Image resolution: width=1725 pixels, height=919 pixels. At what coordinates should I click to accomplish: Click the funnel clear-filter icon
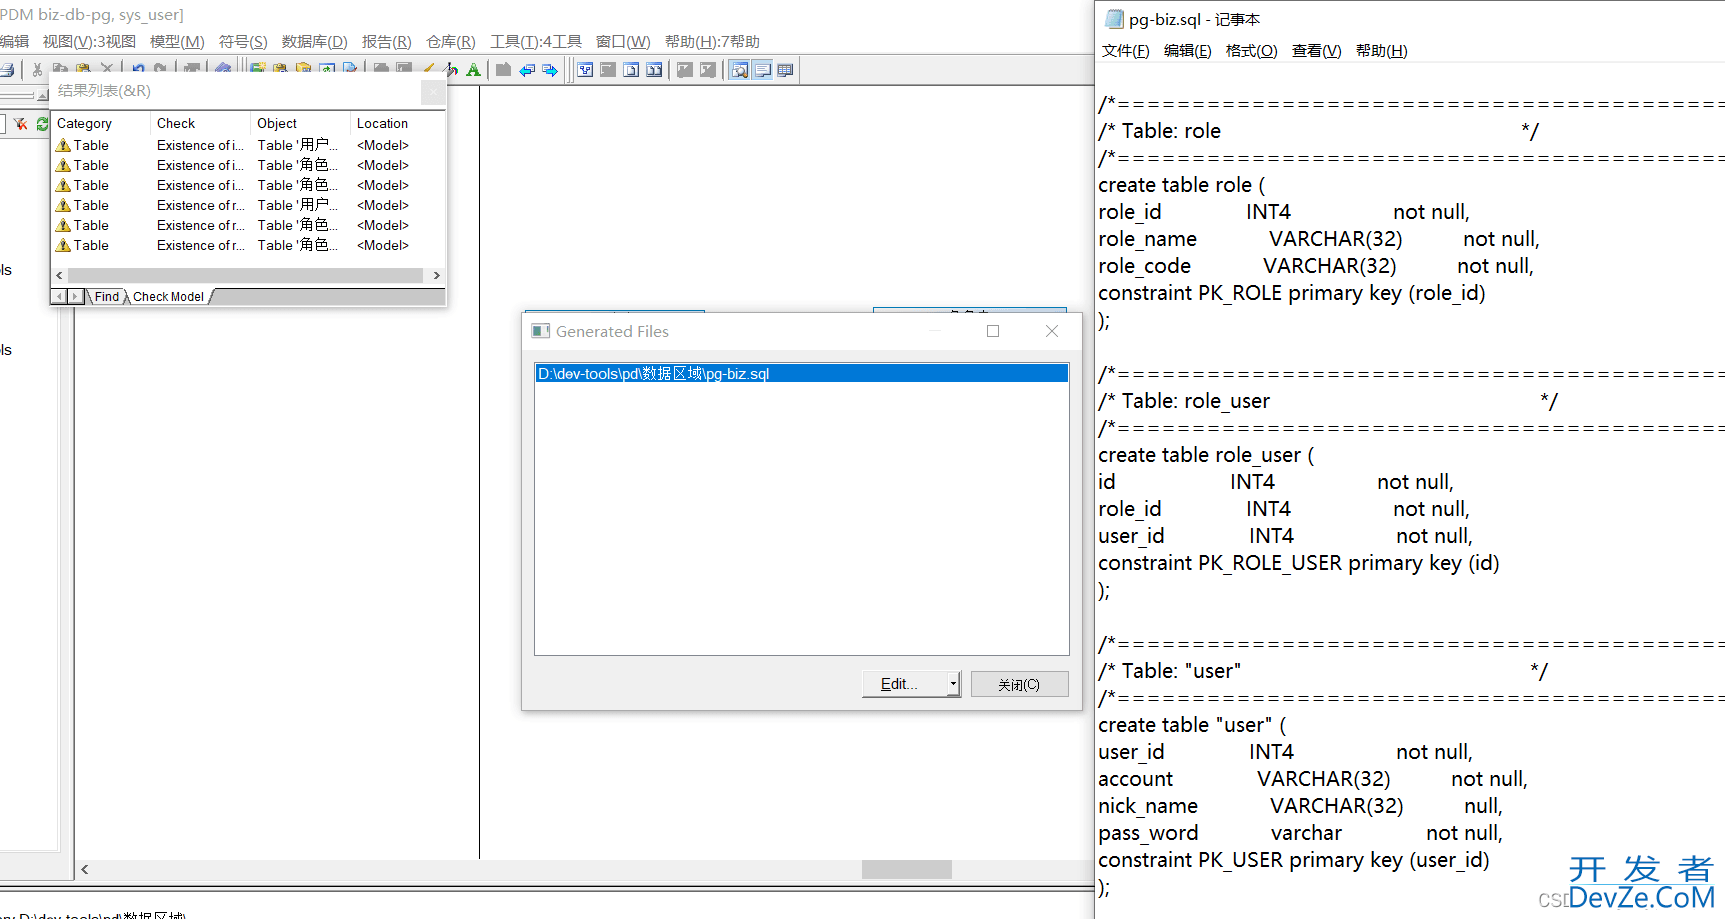(20, 124)
